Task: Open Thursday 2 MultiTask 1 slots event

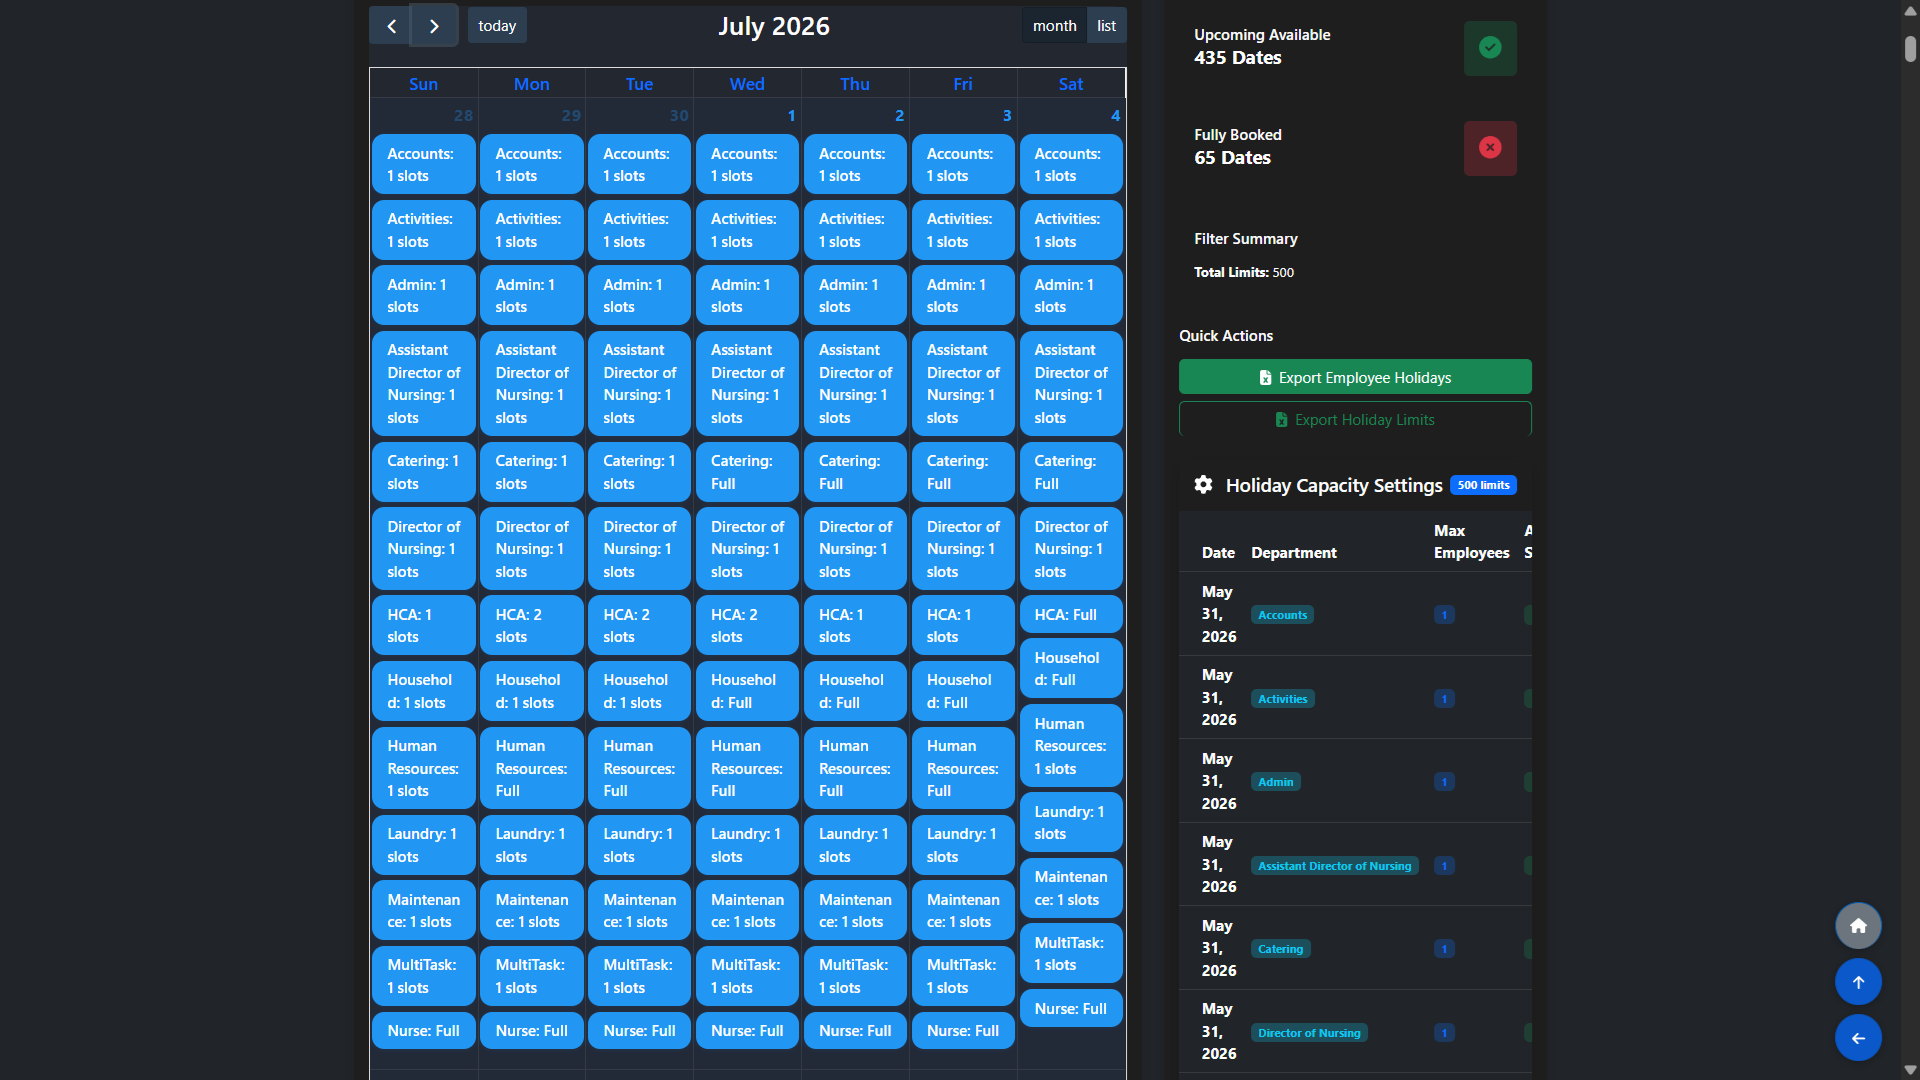Action: pyautogui.click(x=855, y=976)
